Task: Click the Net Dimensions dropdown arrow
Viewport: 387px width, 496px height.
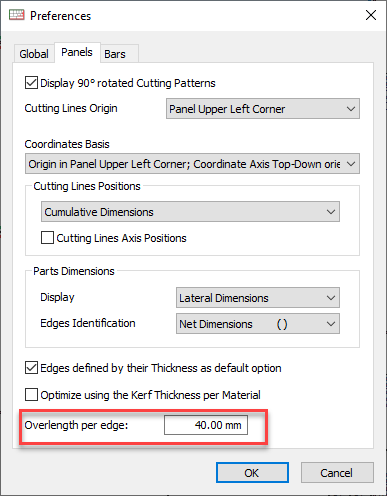Action: point(331,324)
